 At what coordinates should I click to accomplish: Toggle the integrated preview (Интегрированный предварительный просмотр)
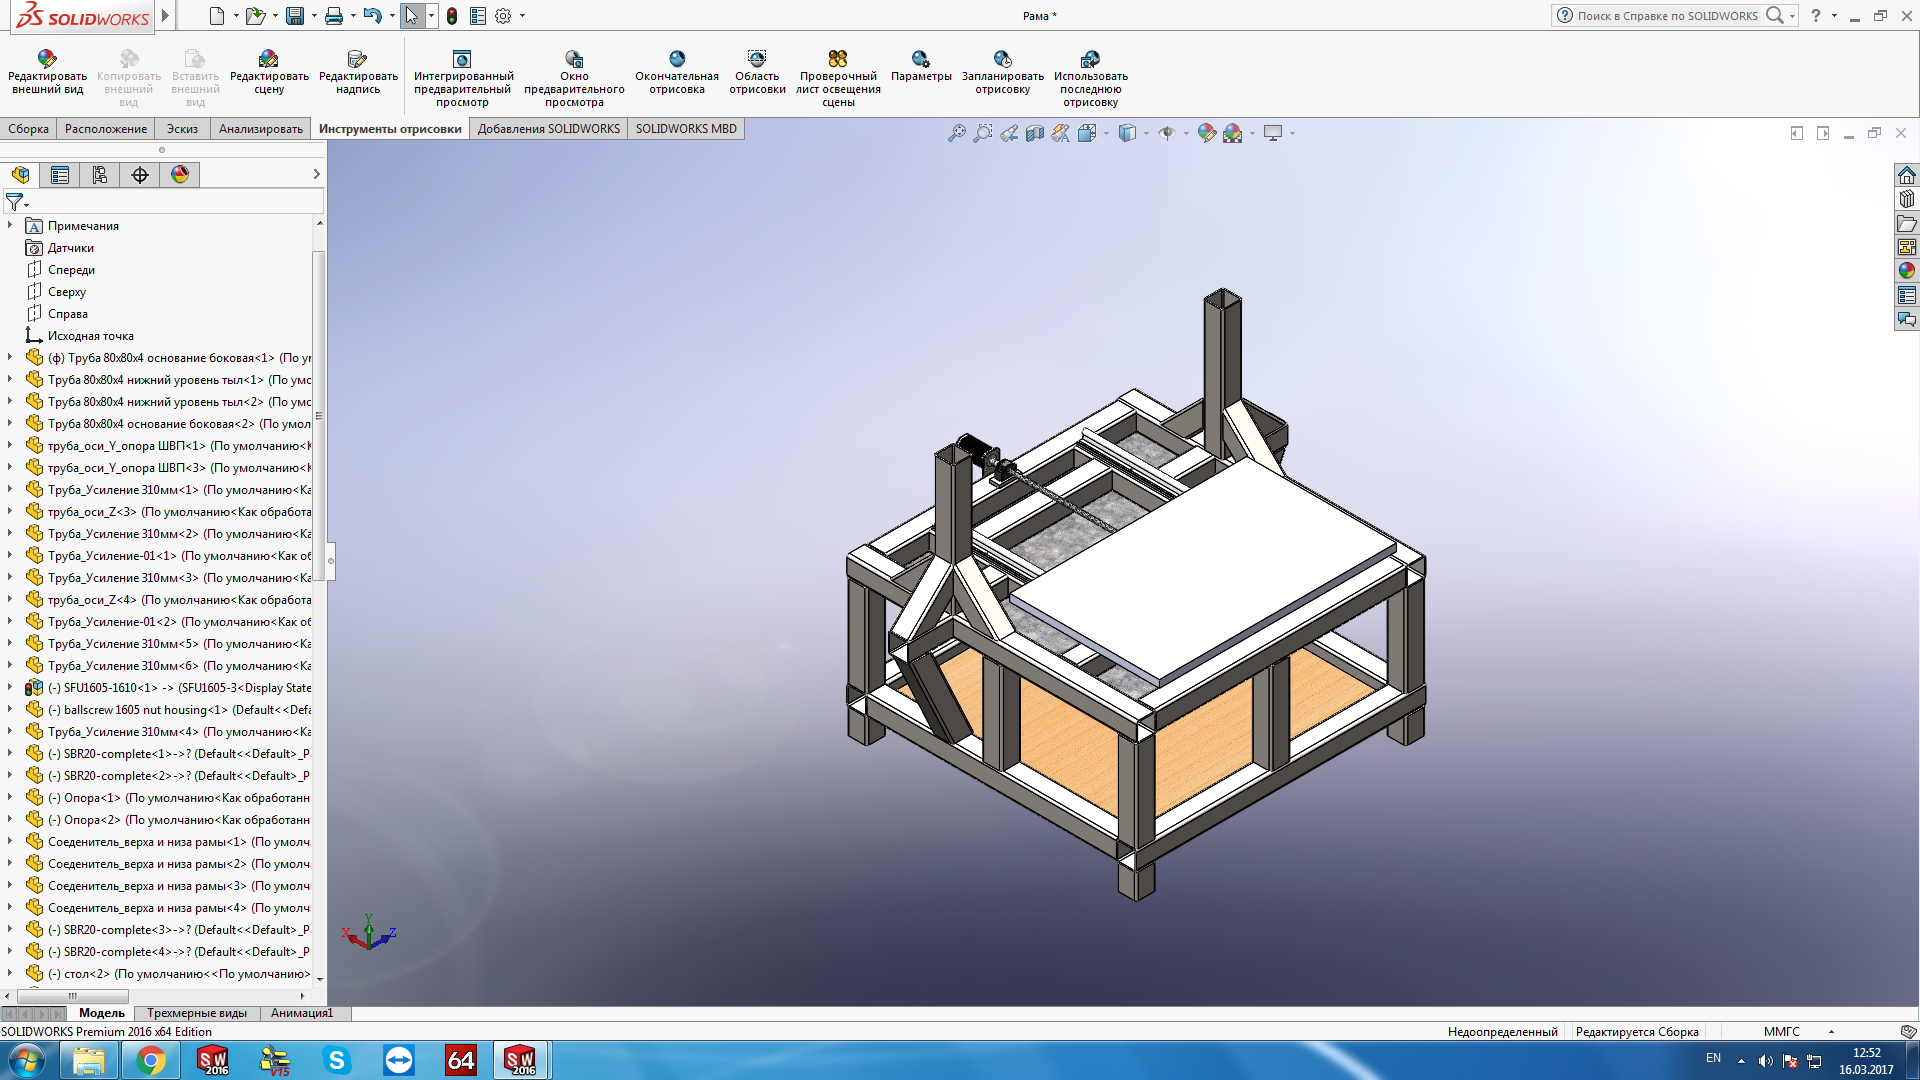click(x=462, y=60)
